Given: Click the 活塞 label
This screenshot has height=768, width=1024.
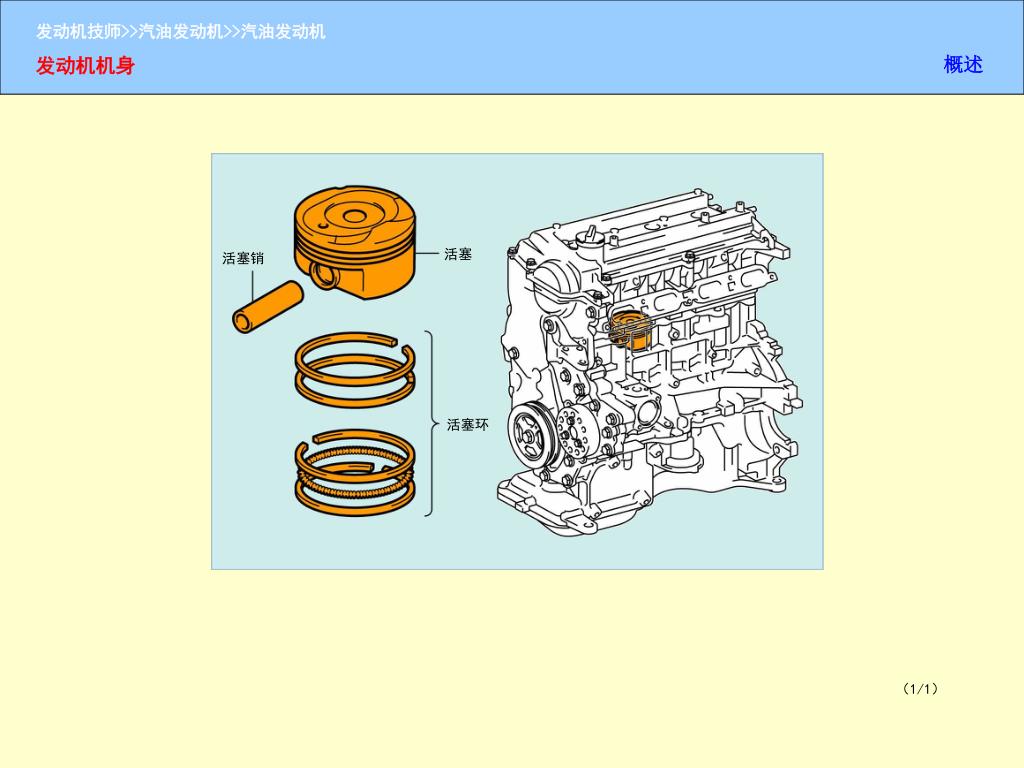Looking at the screenshot, I should 458,255.
